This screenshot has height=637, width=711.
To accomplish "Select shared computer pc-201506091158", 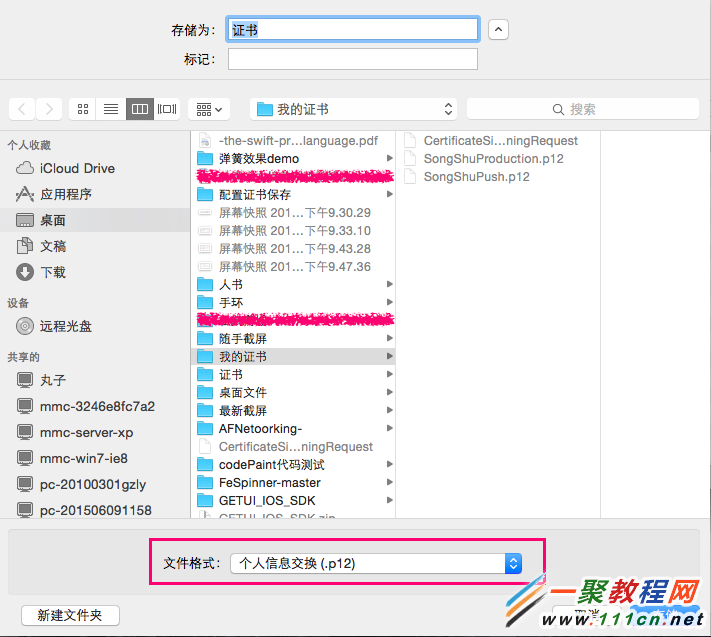I will pos(95,510).
